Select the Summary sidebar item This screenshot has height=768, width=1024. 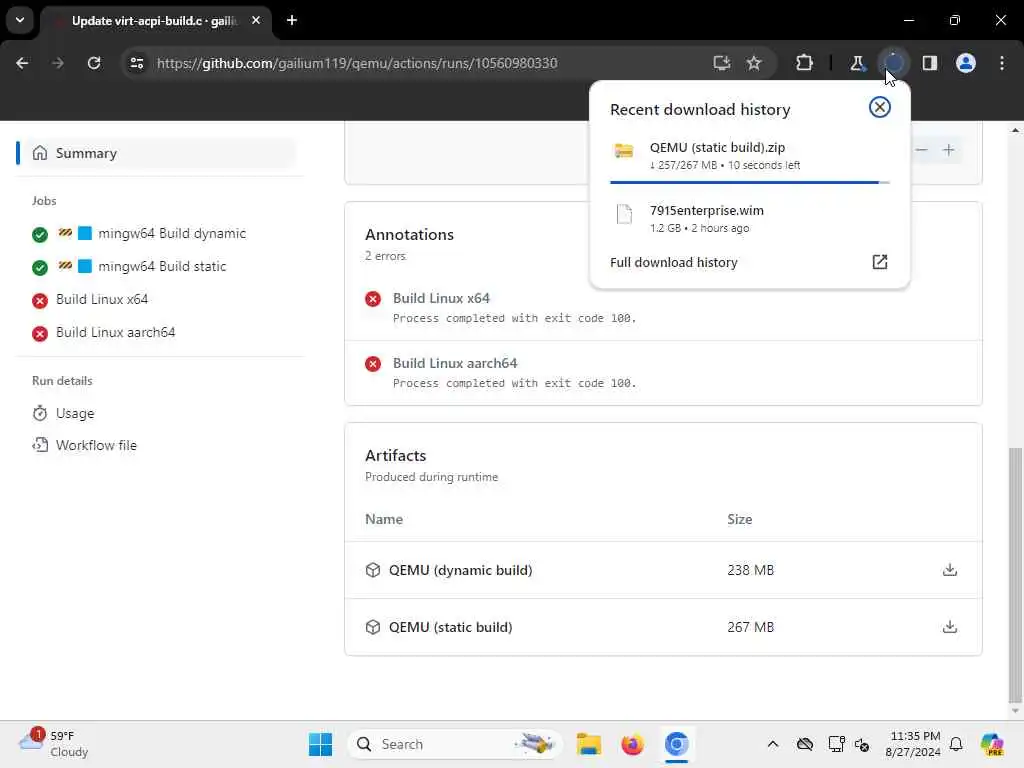(157, 153)
